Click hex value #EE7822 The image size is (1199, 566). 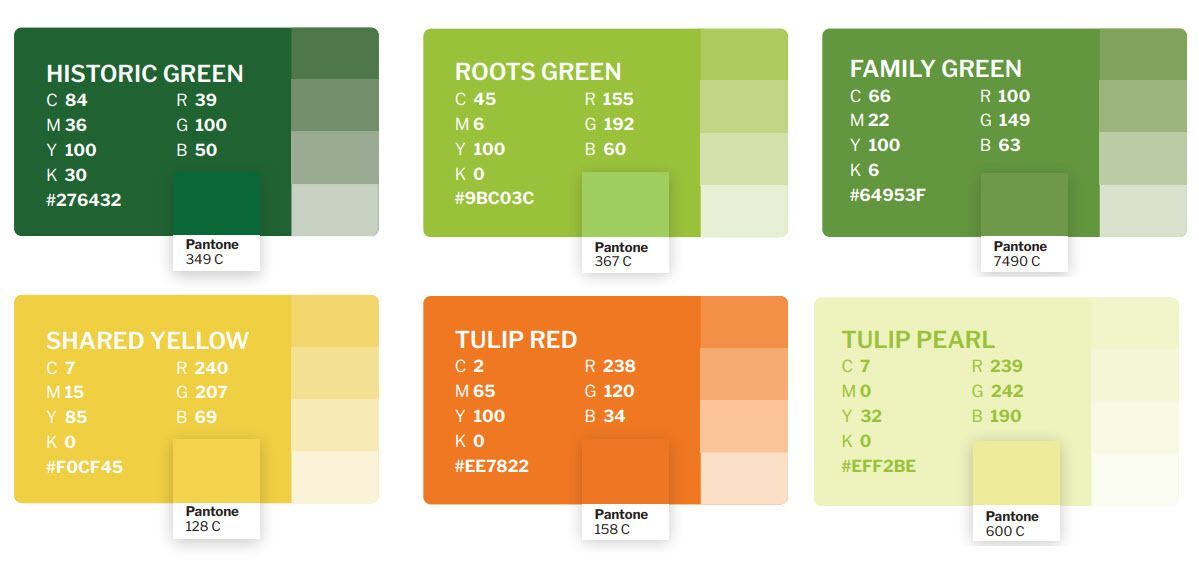point(492,466)
